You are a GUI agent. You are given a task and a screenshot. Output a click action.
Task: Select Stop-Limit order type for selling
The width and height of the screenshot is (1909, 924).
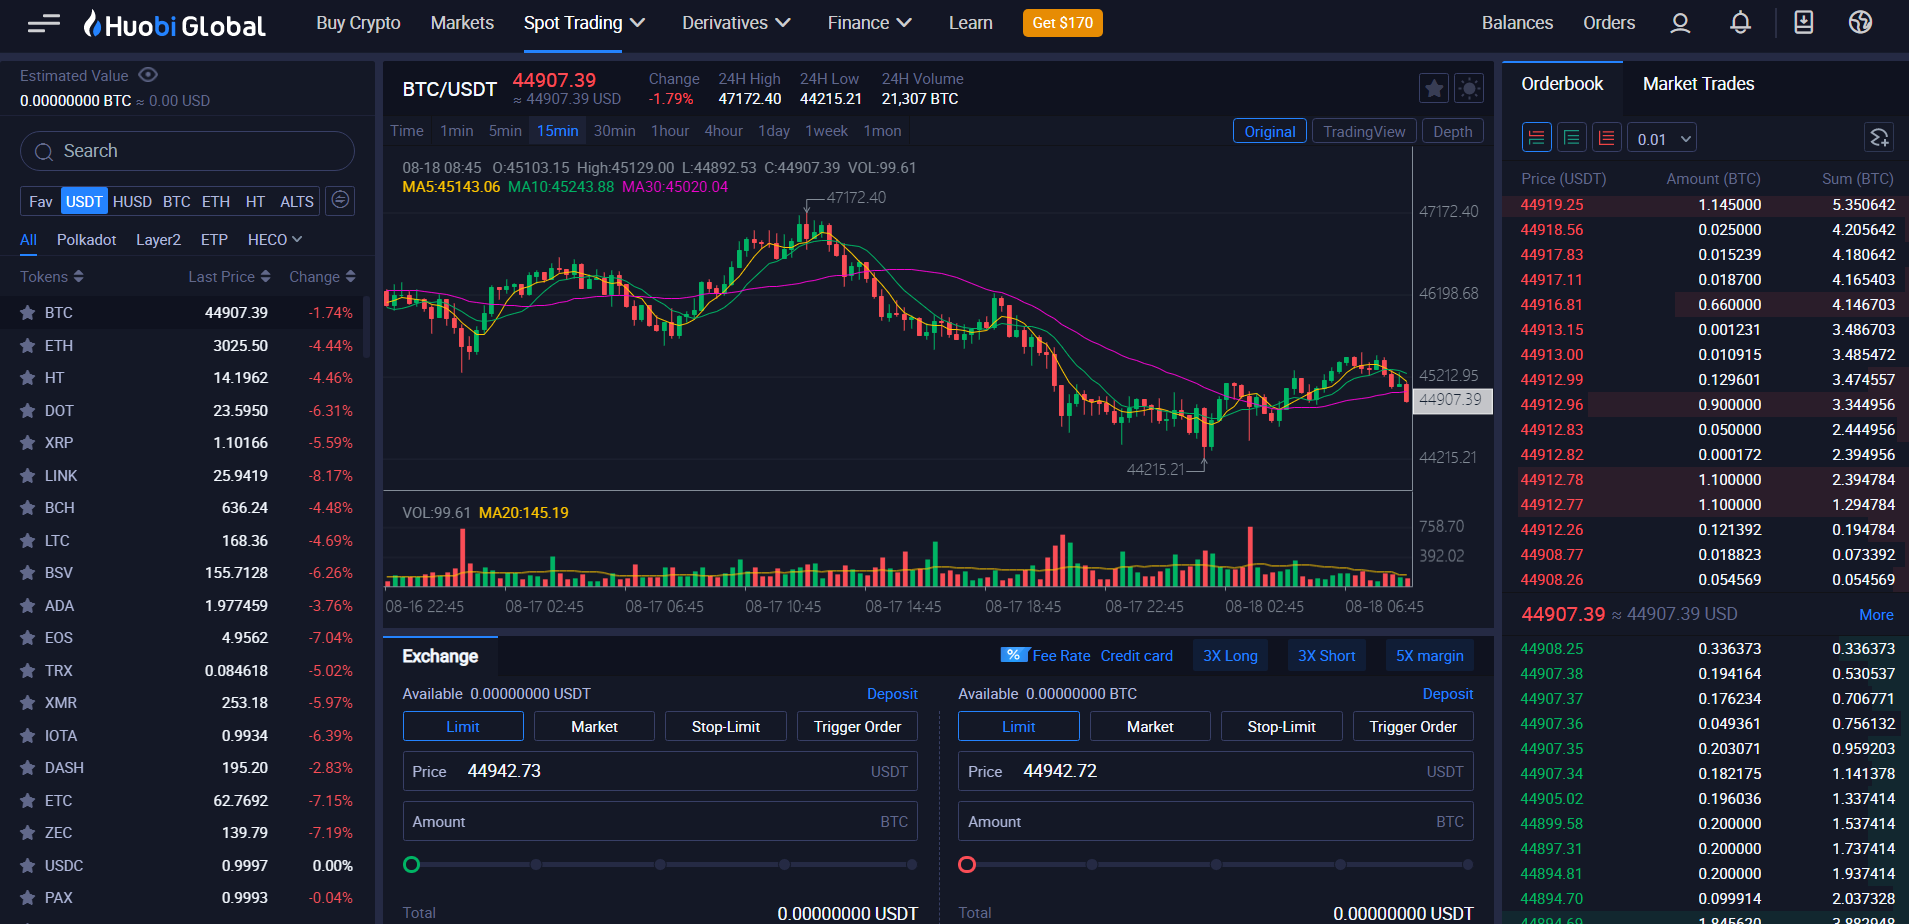pos(1281,726)
